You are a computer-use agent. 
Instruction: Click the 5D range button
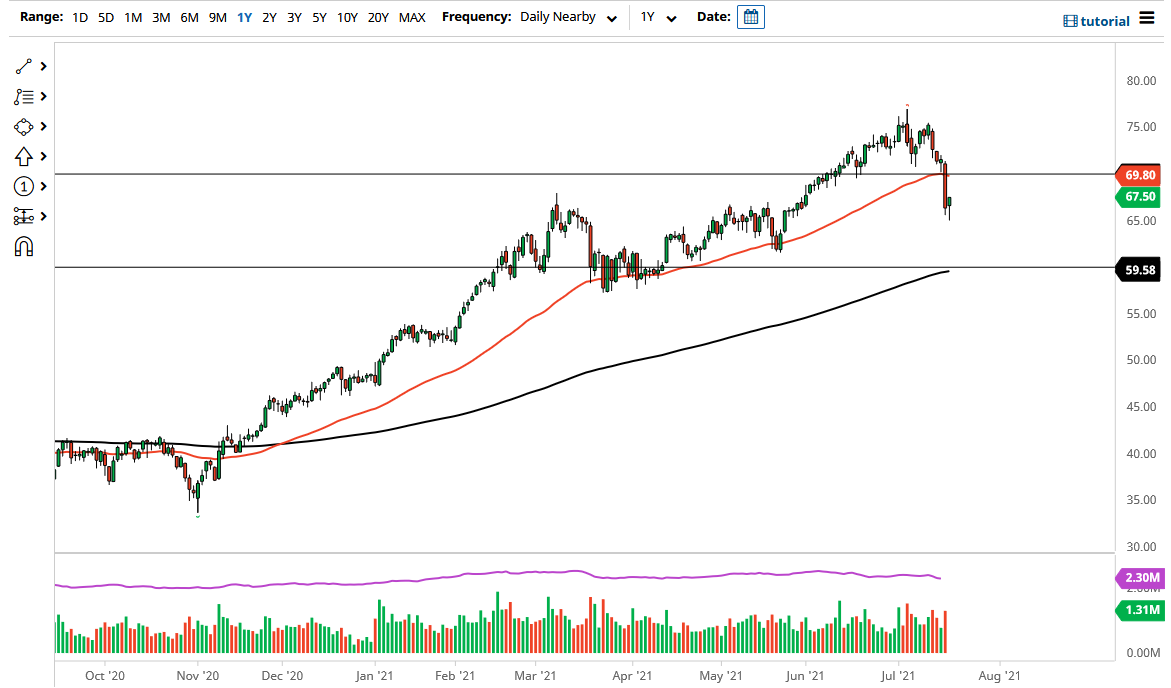pos(105,17)
